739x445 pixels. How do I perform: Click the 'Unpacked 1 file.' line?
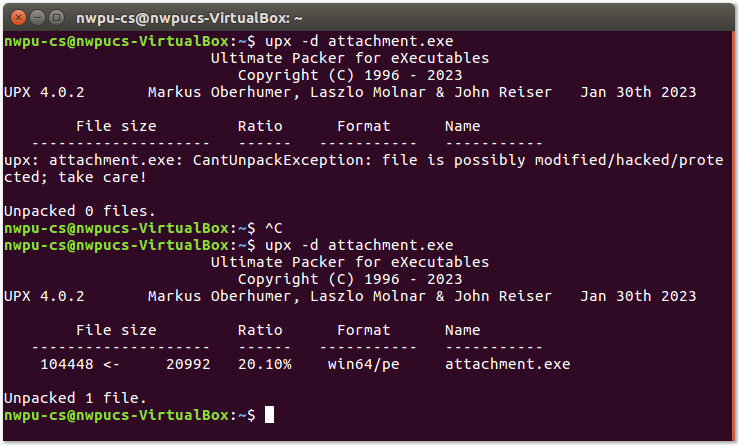pyautogui.click(x=75, y=398)
